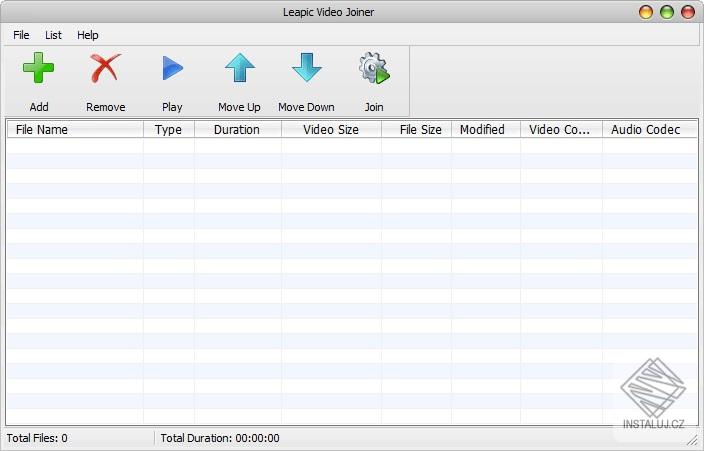Sort by Video Size column header
The height and width of the screenshot is (451, 704).
pyautogui.click(x=331, y=129)
